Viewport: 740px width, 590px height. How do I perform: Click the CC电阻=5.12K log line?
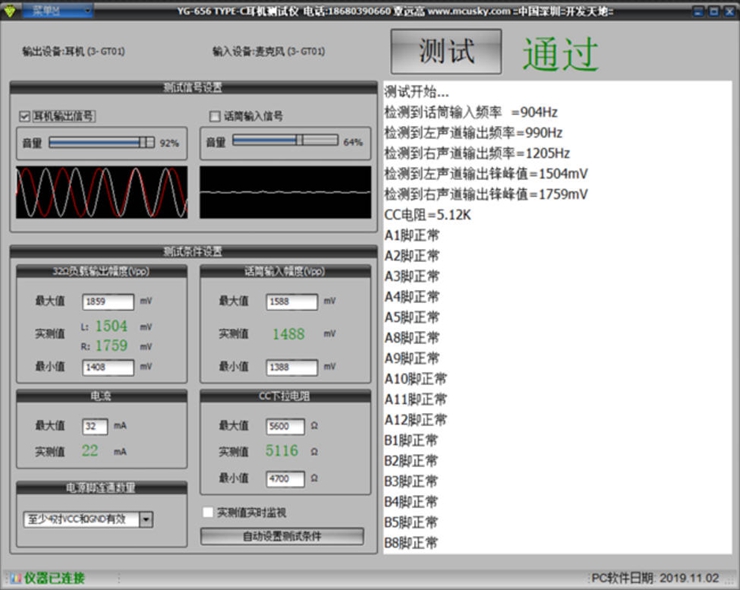tap(428, 215)
